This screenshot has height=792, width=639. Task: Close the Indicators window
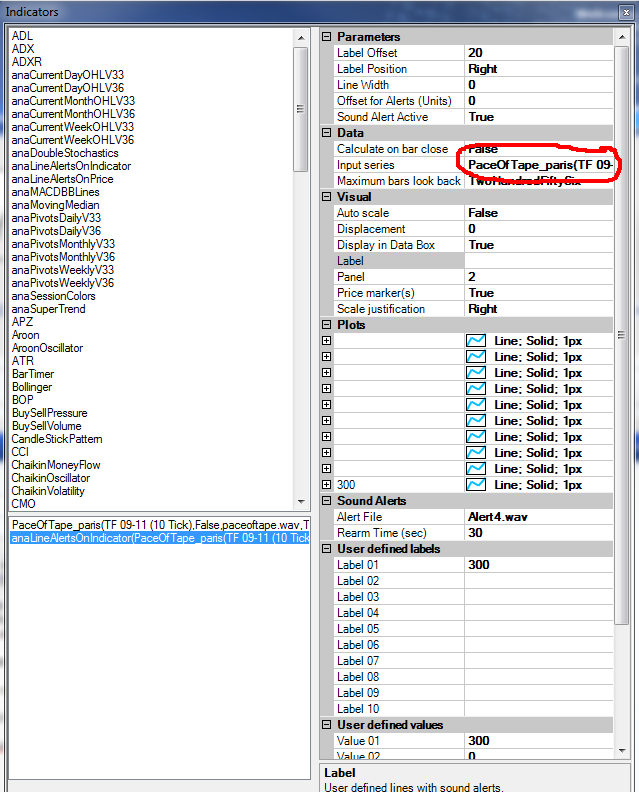pyautogui.click(x=626, y=12)
